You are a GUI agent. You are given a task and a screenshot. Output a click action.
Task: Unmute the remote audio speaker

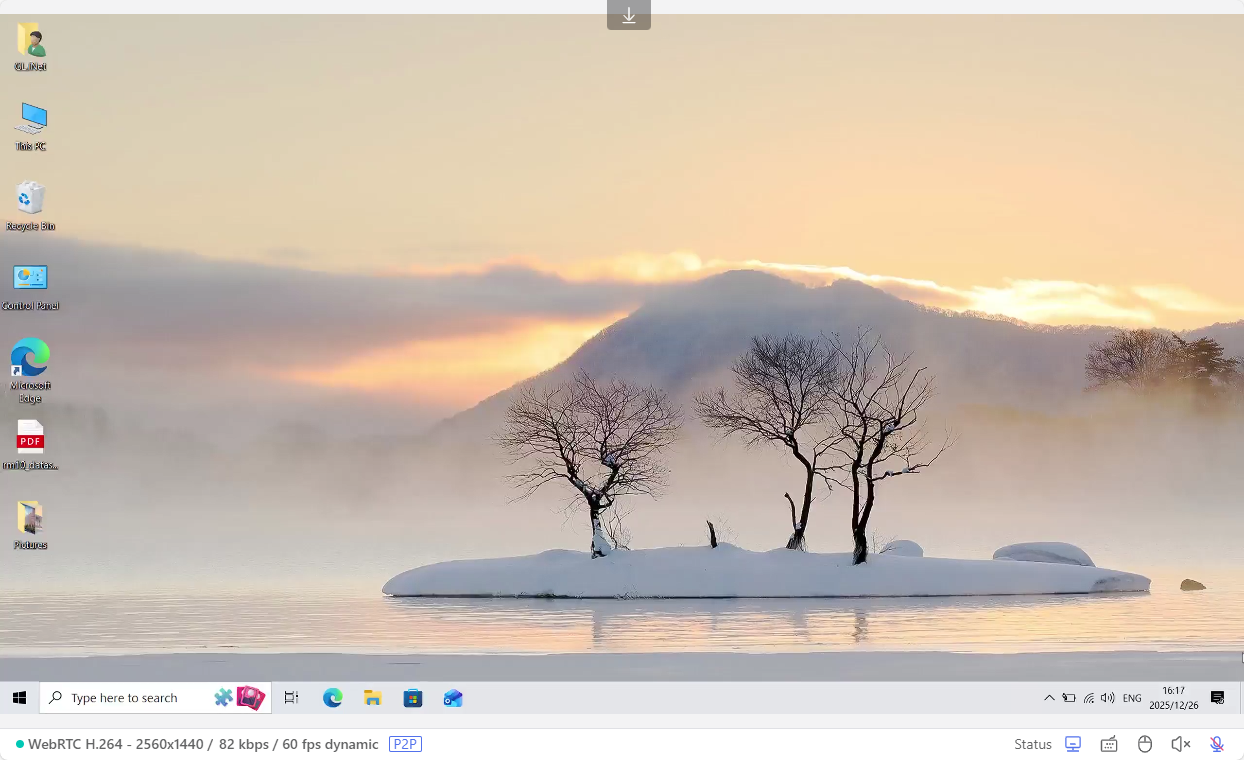coord(1181,744)
